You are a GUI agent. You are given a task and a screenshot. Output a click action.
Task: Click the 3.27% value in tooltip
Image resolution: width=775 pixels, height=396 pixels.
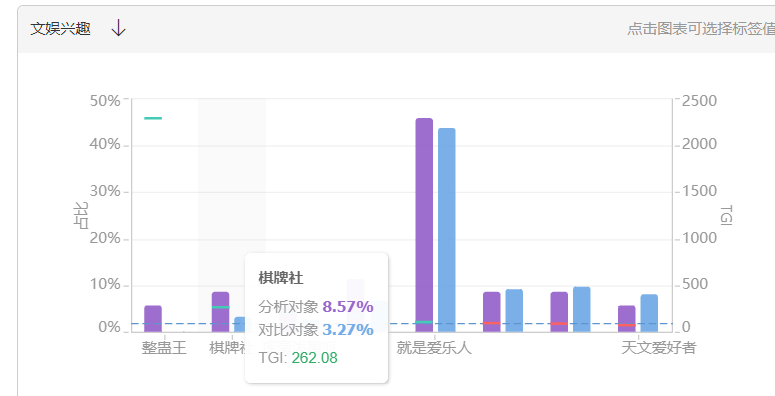point(348,329)
